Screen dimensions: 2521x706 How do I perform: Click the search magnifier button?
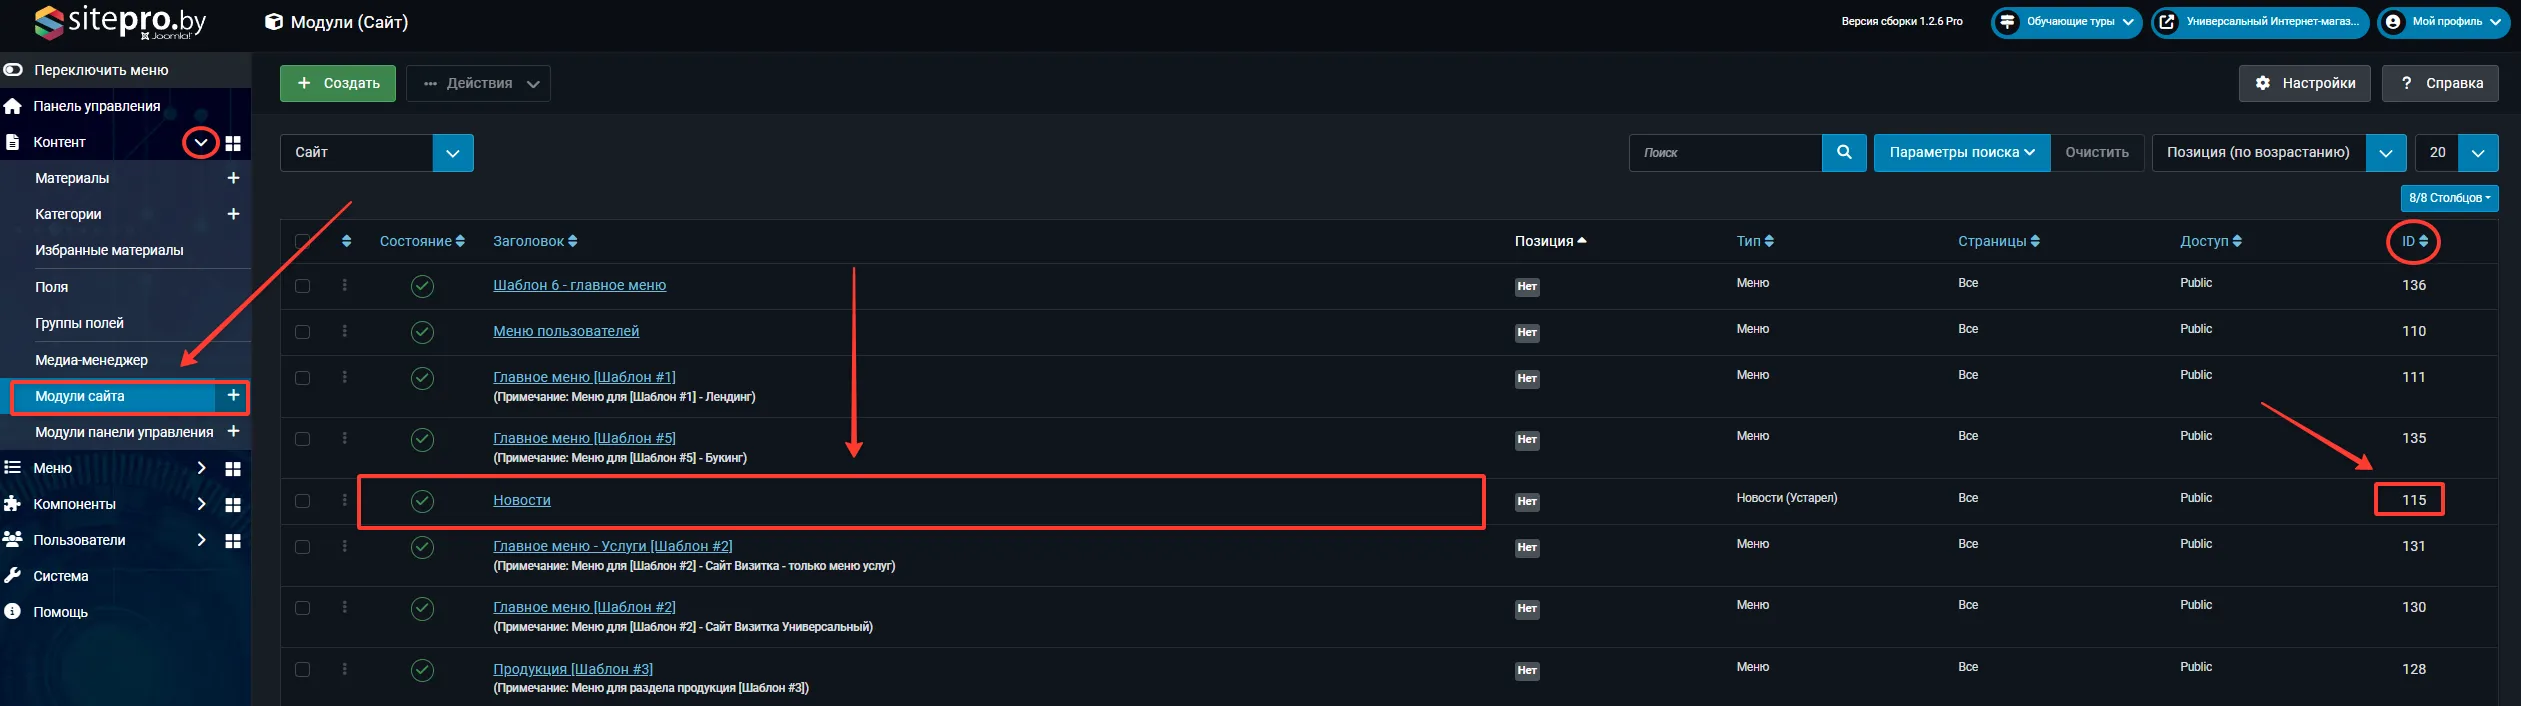click(1844, 153)
